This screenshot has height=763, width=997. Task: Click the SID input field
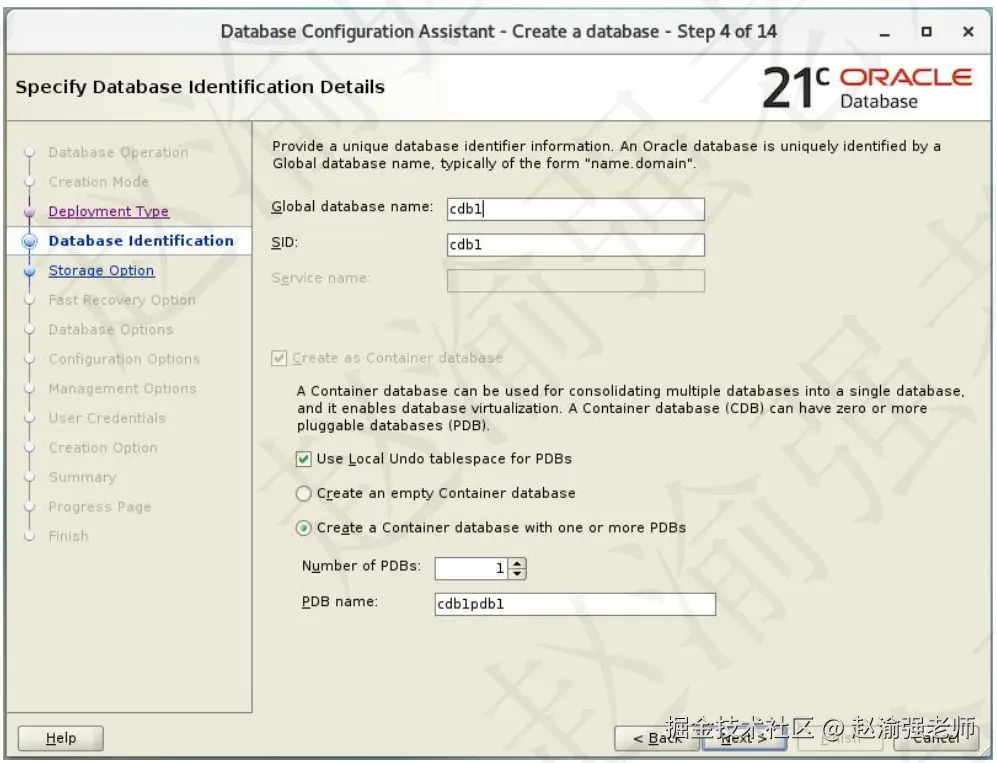coord(575,244)
